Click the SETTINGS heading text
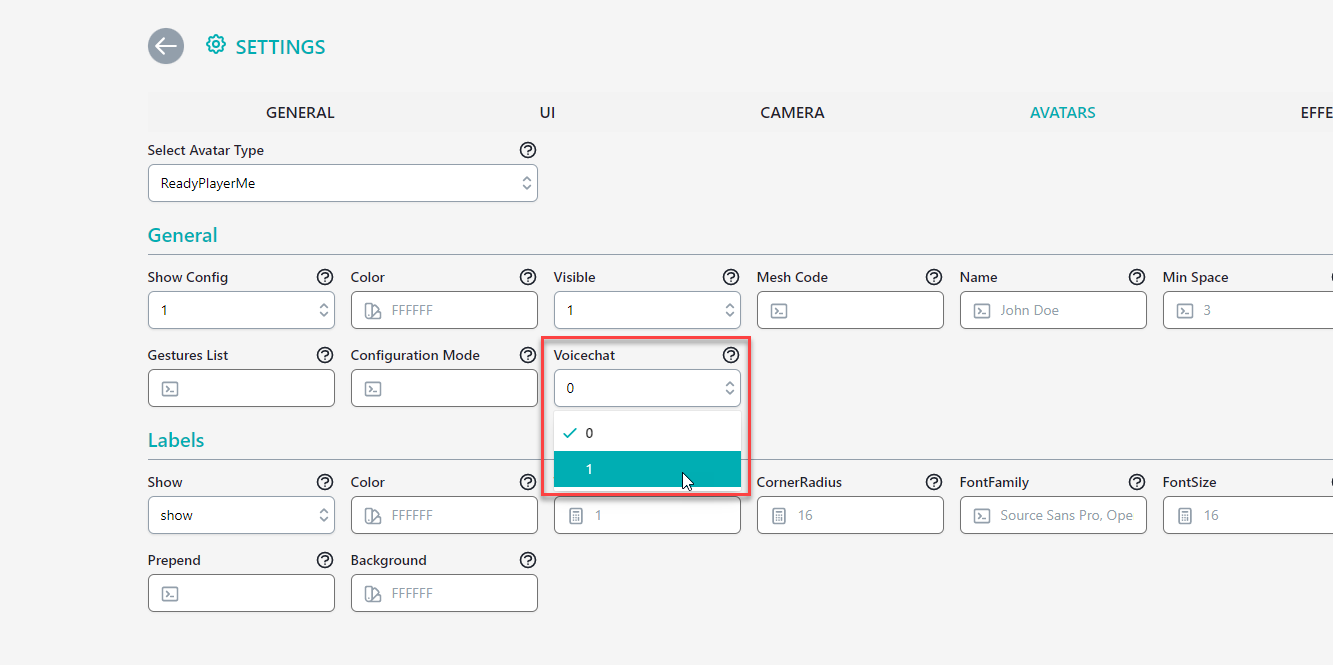Image resolution: width=1333 pixels, height=665 pixels. tap(280, 47)
